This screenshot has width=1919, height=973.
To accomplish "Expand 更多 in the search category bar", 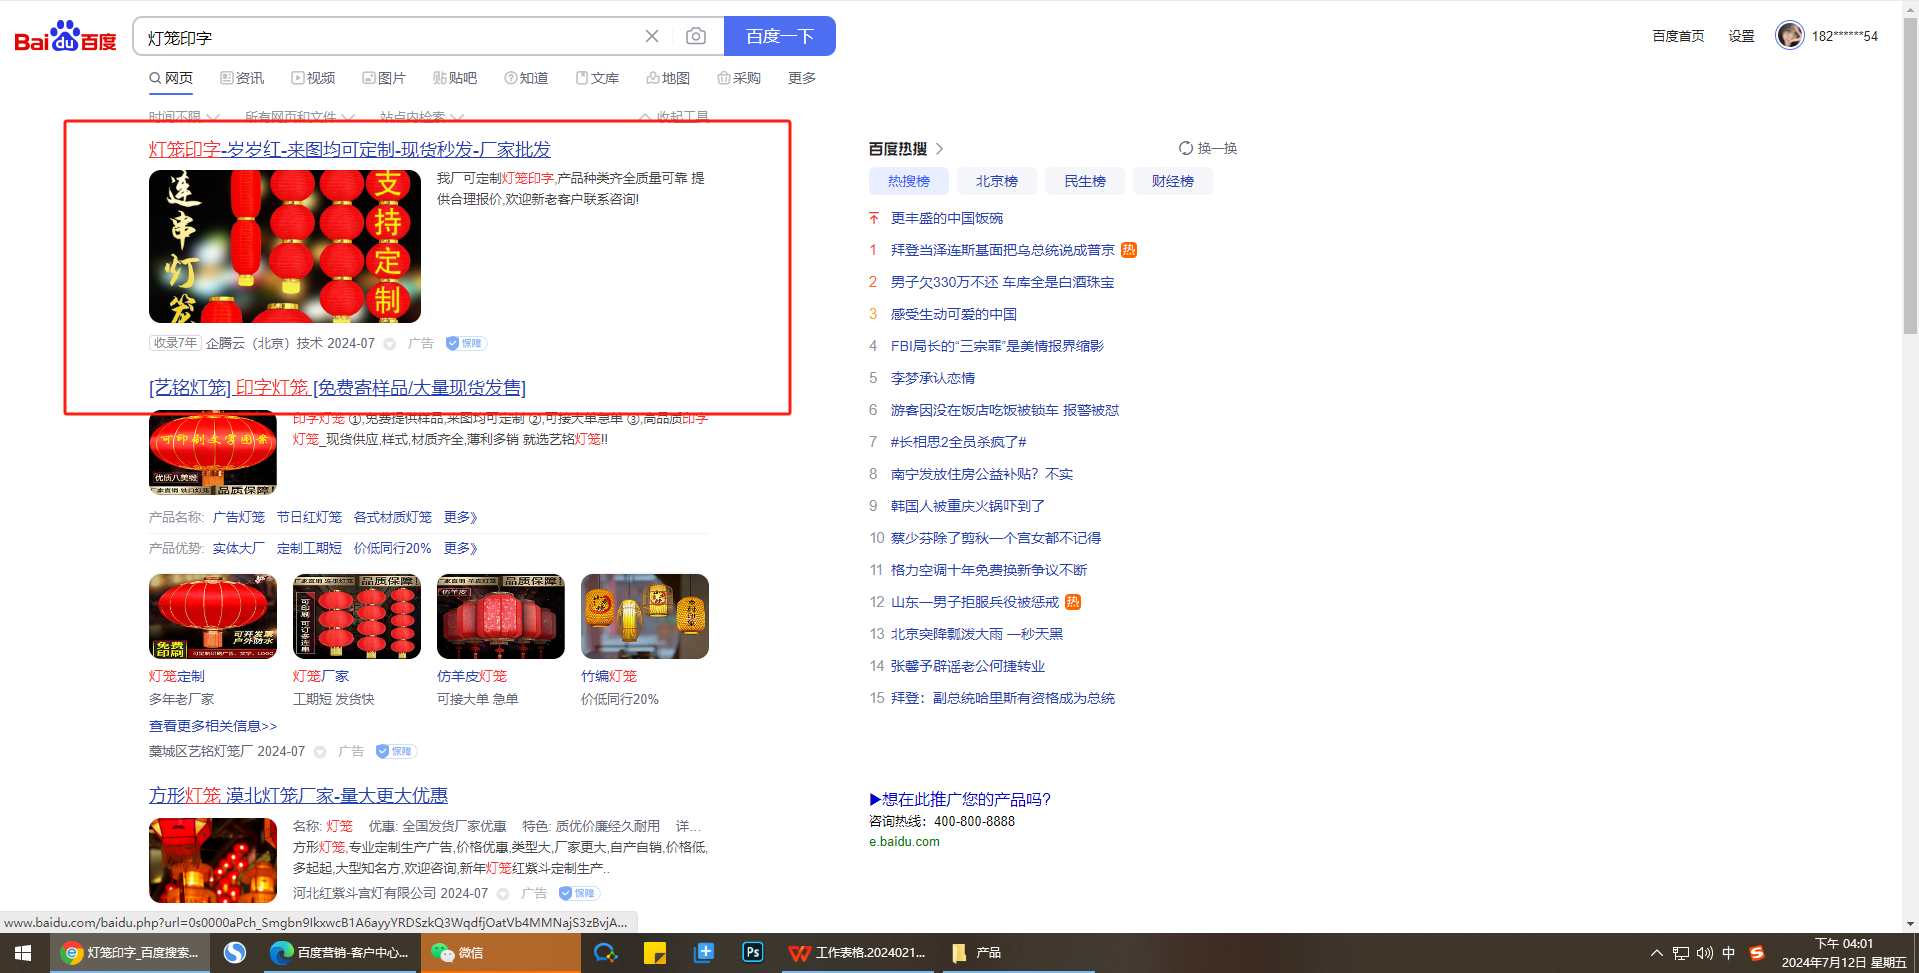I will pos(802,78).
